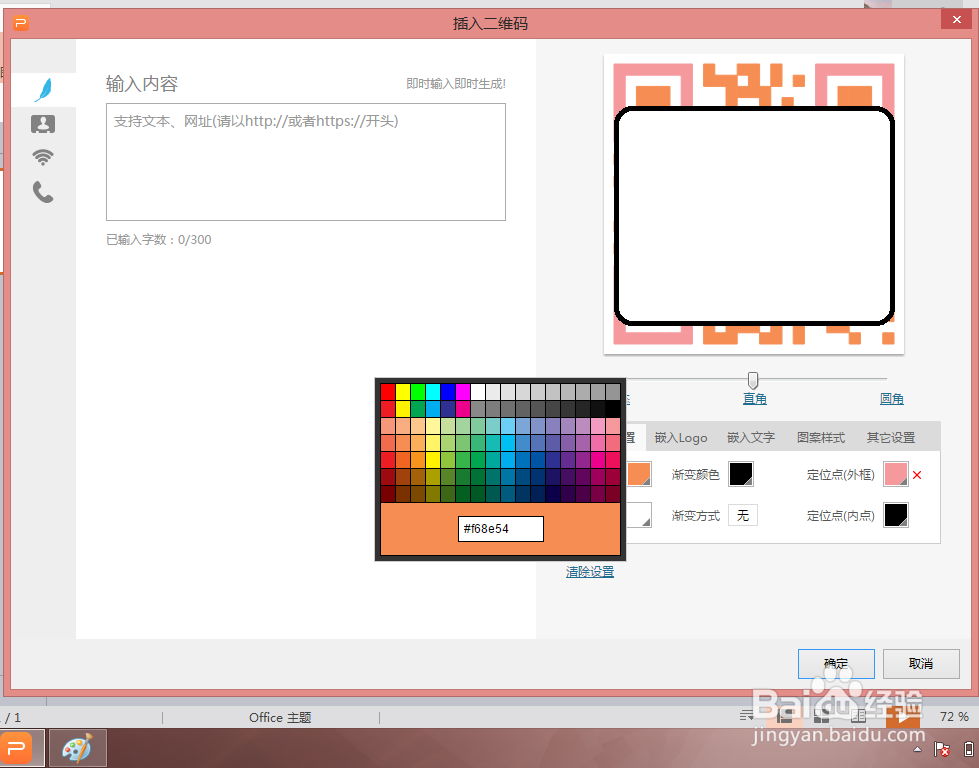
Task: Click the hex color field #f68e54
Action: [501, 529]
